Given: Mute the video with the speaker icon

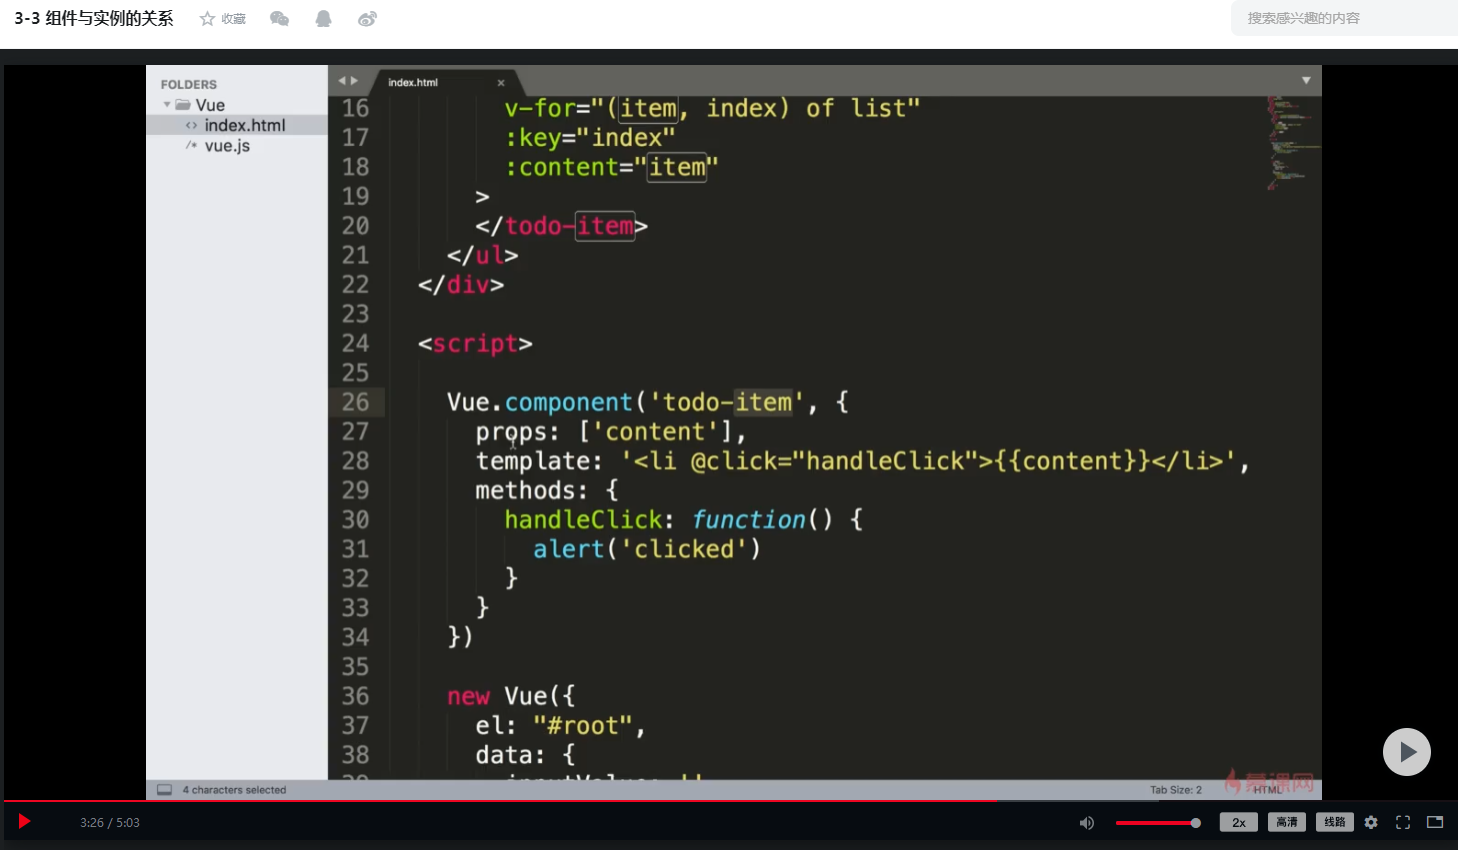Looking at the screenshot, I should point(1087,823).
